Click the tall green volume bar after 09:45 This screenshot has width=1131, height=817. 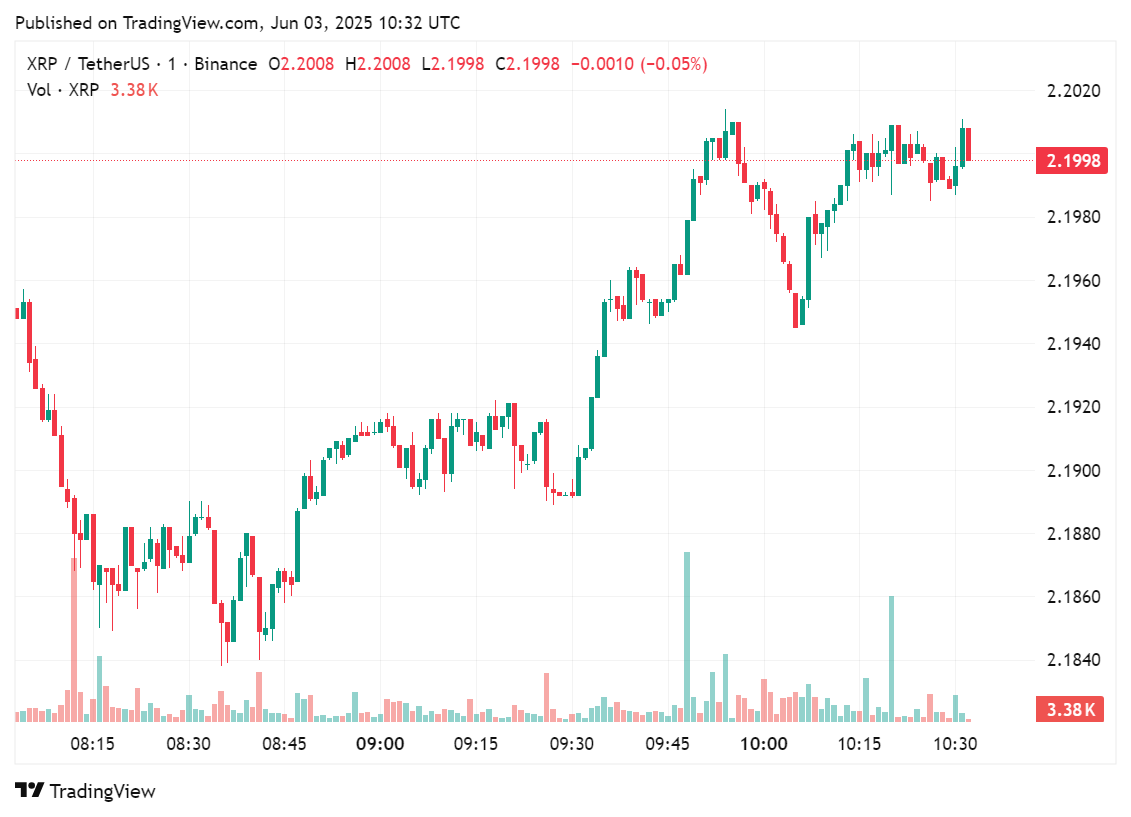click(687, 636)
